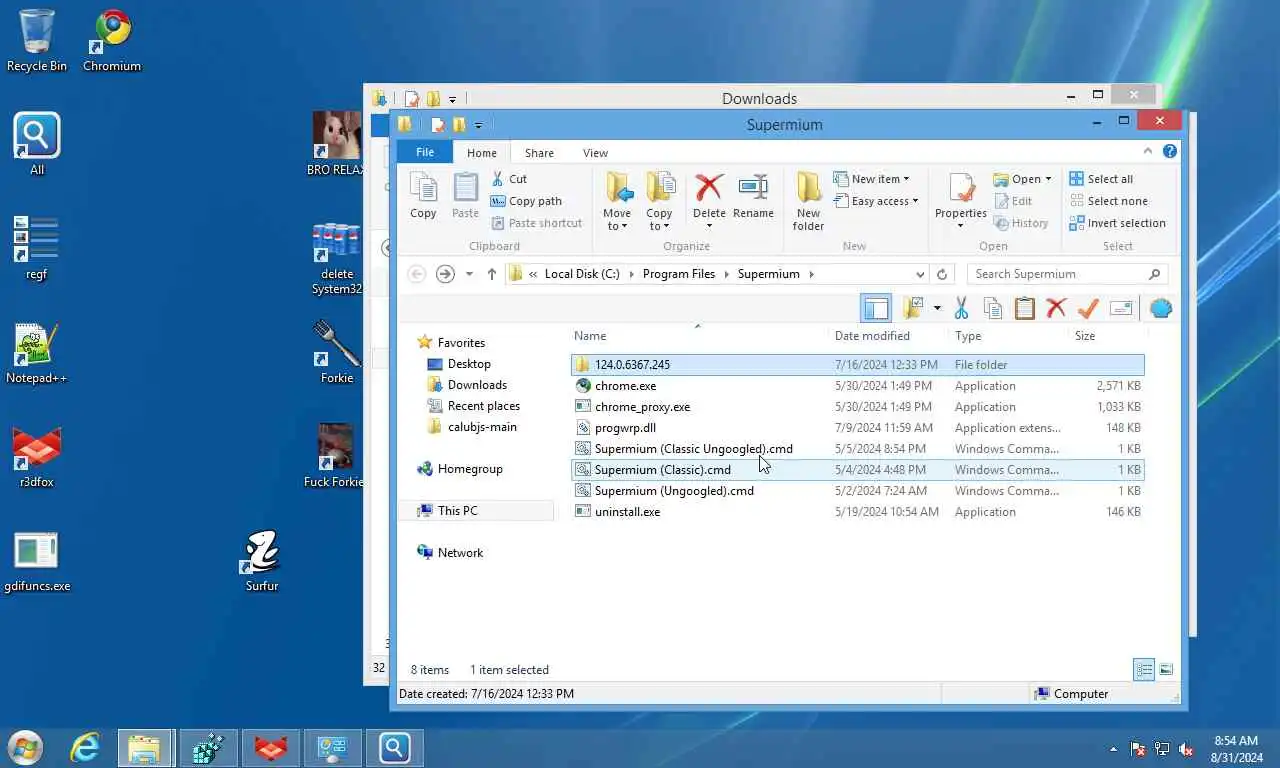
Task: Refresh the Supermium folder view
Action: coord(942,274)
